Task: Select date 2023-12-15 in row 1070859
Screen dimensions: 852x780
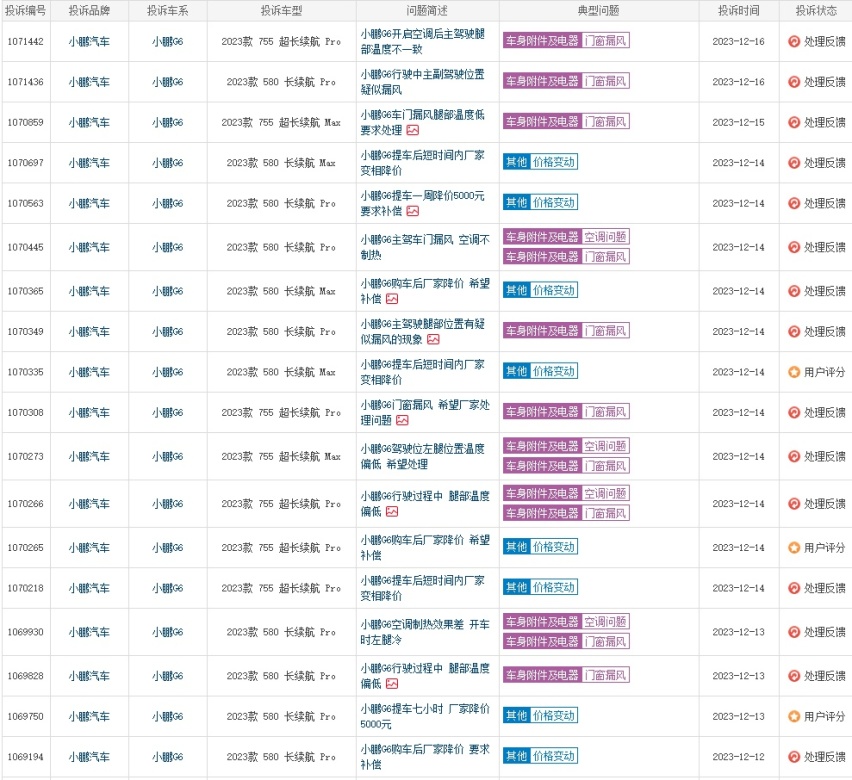Action: pyautogui.click(x=738, y=122)
